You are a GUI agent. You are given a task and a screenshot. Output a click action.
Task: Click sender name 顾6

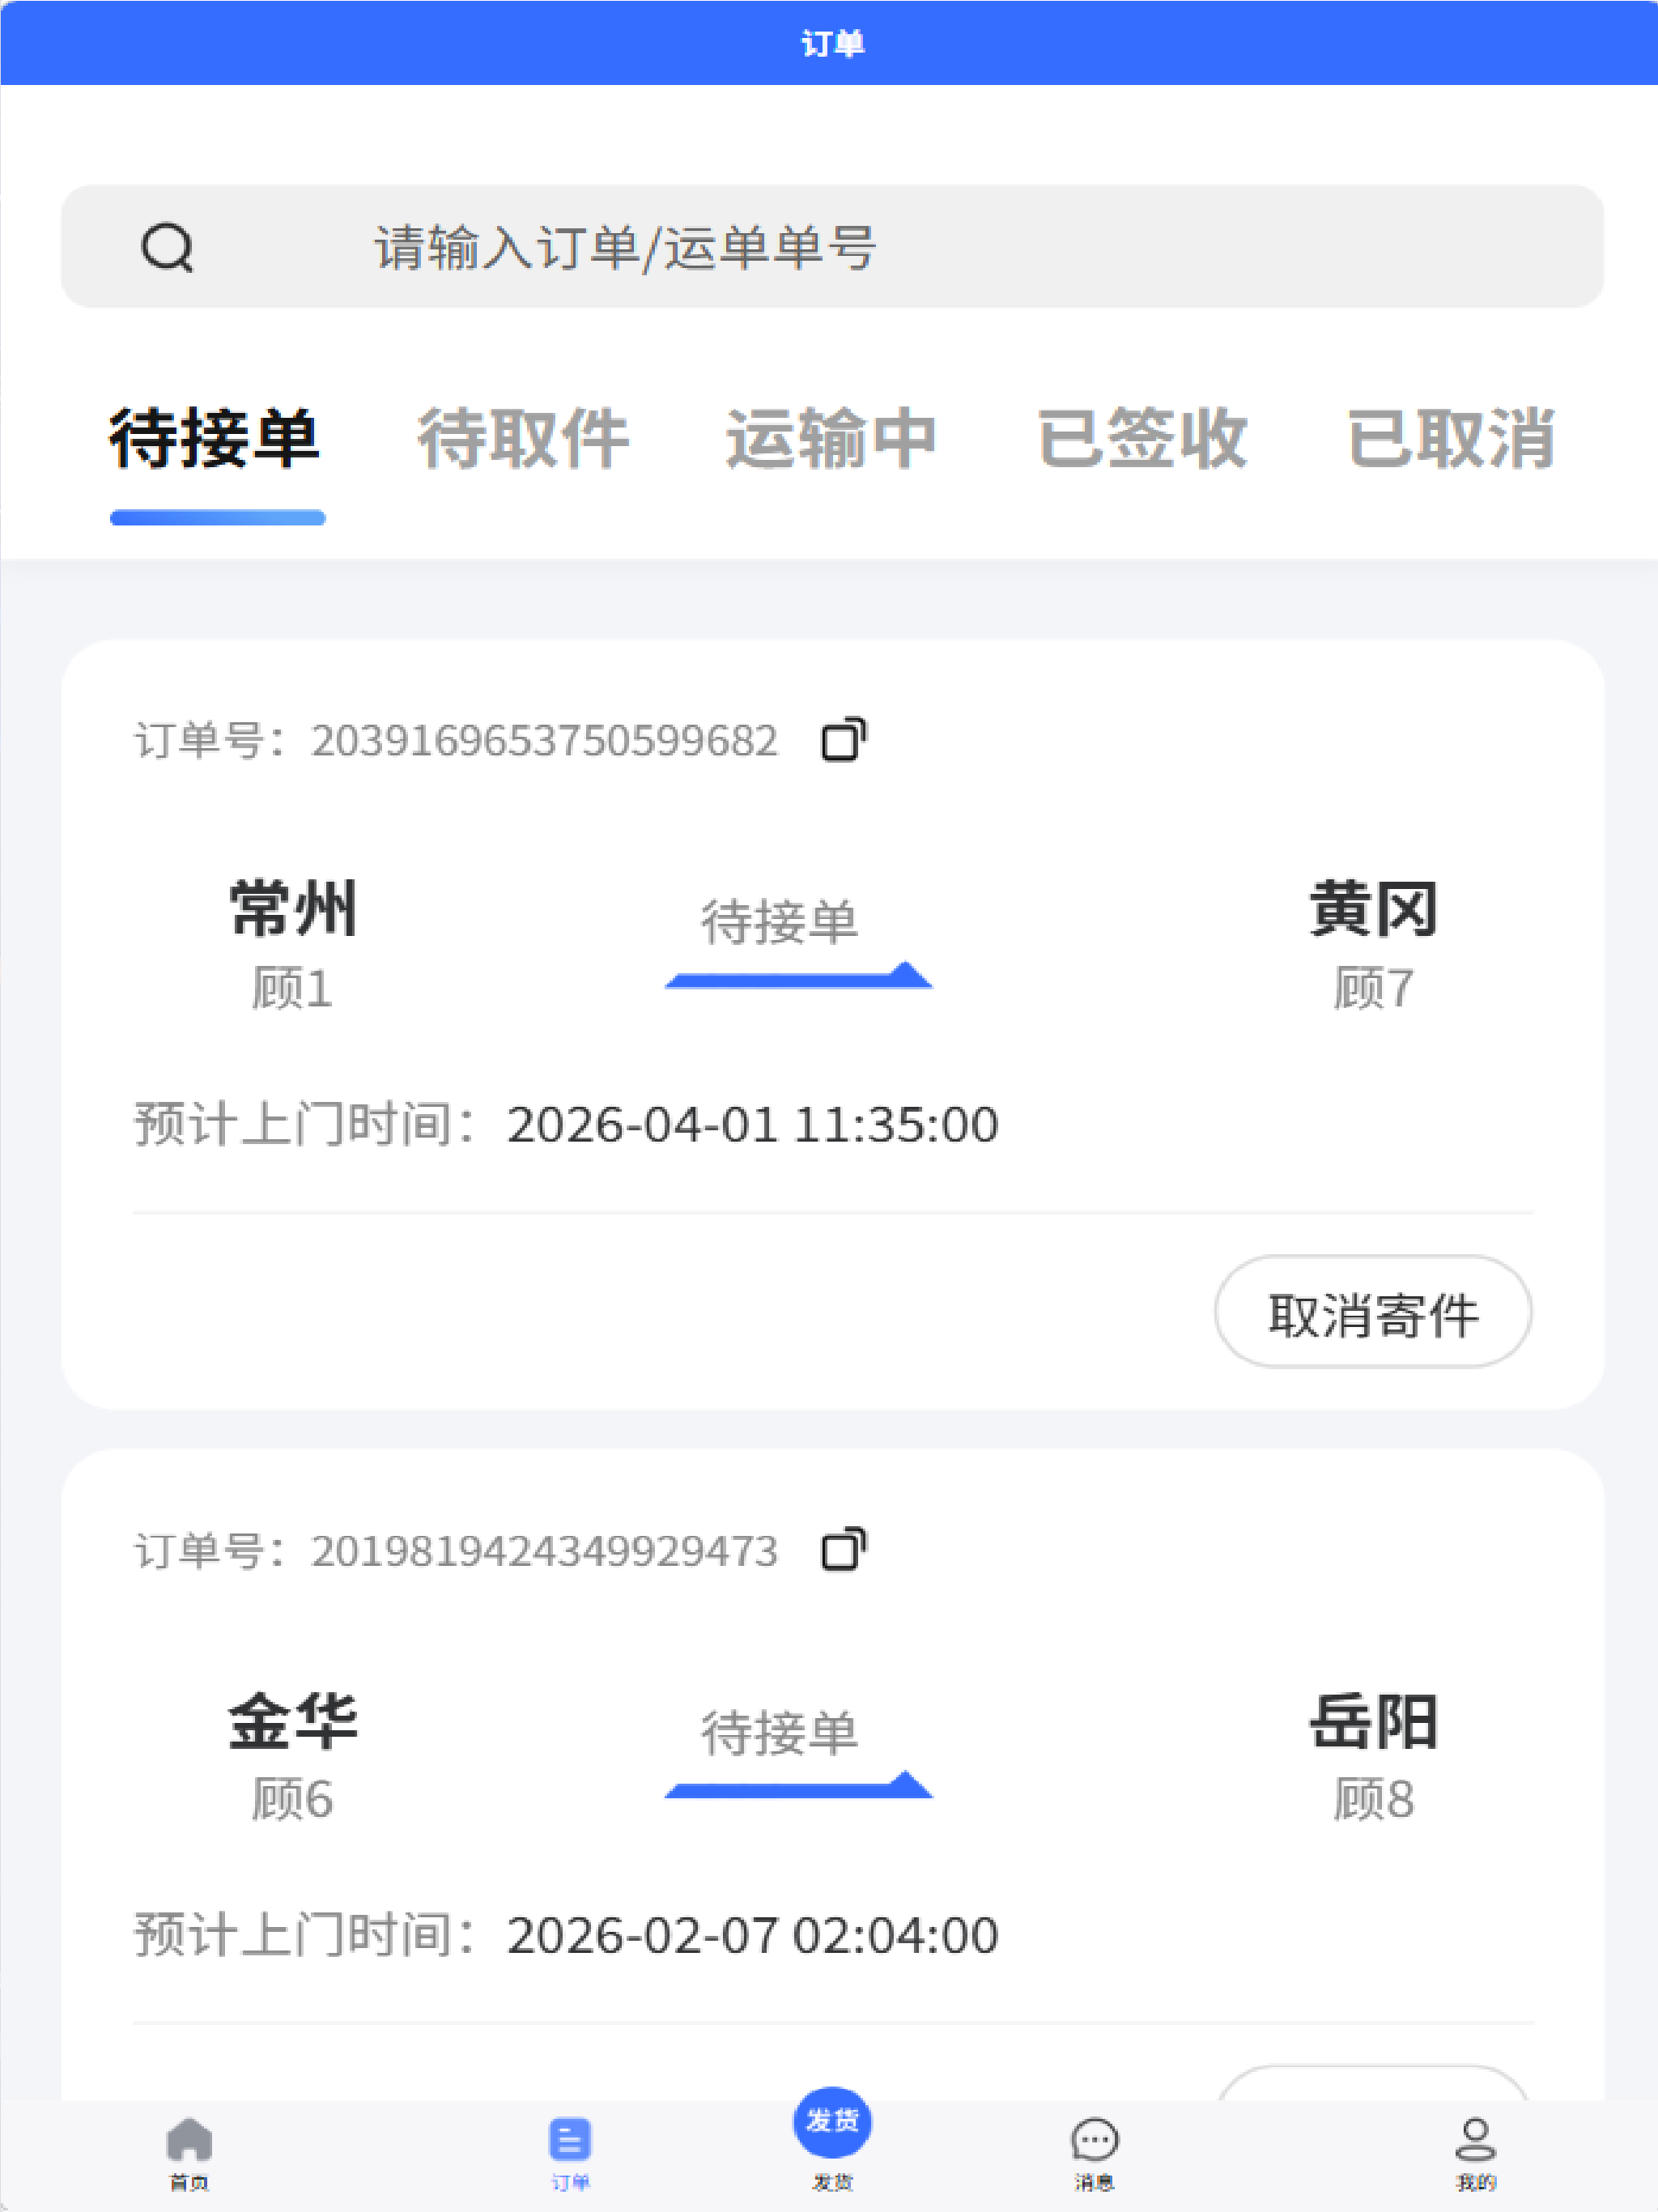click(x=292, y=1799)
